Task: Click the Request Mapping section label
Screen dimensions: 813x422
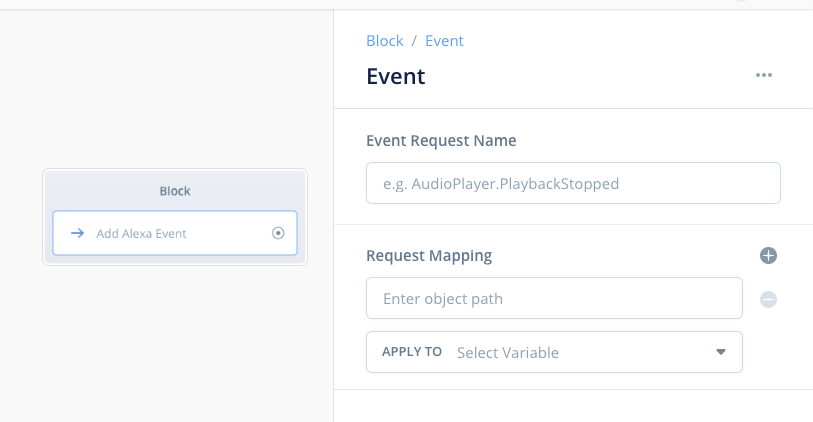Action: pyautogui.click(x=429, y=256)
